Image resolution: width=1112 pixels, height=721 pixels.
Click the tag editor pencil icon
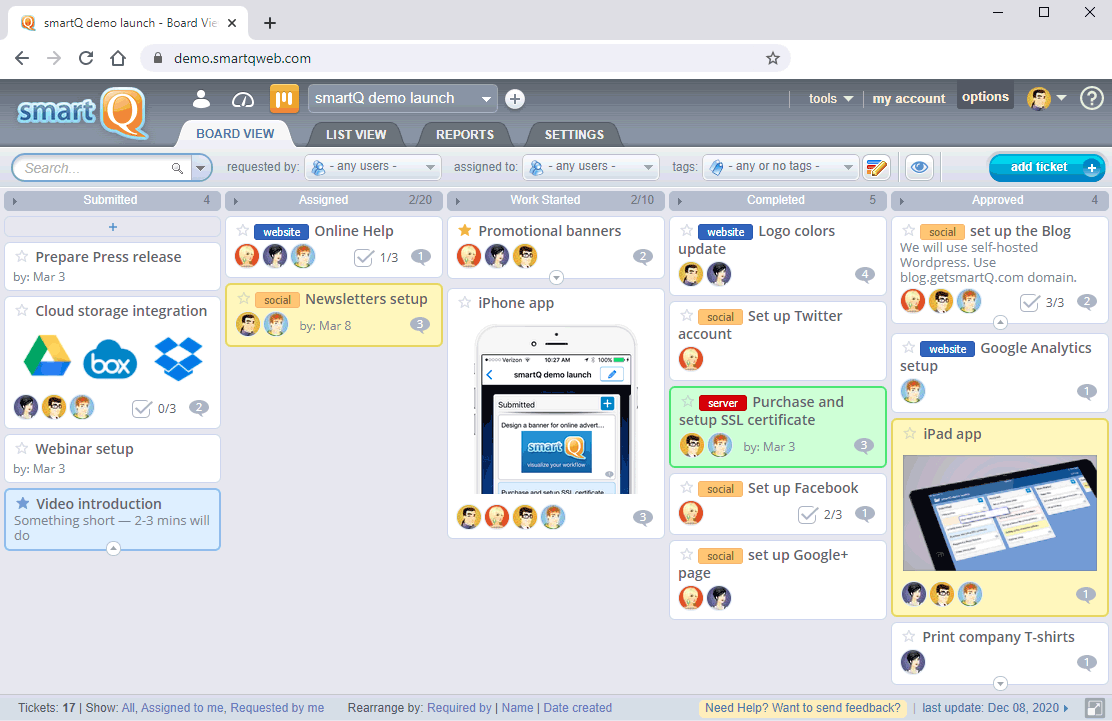pyautogui.click(x=876, y=167)
